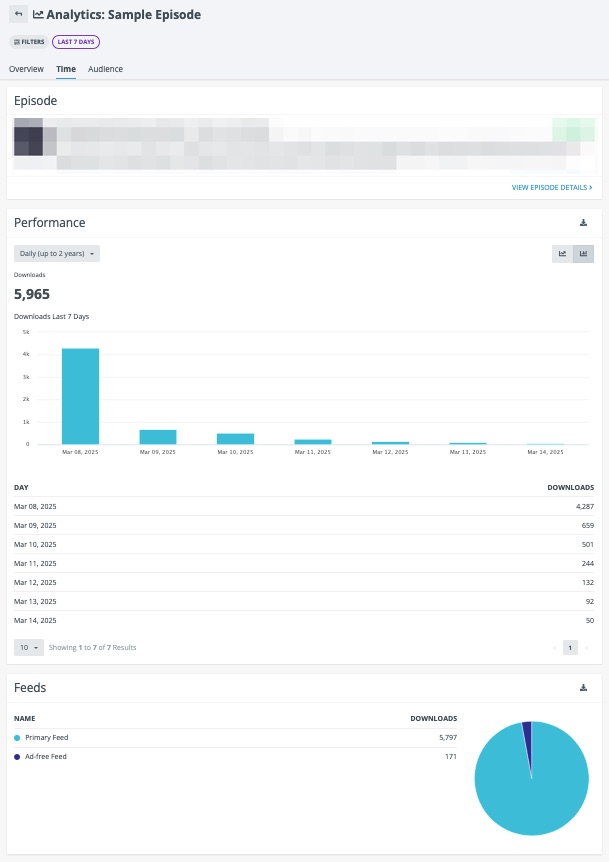Click the Mar 08, 2025 bar in chart
Screen dimensions: 609x862
[80, 396]
